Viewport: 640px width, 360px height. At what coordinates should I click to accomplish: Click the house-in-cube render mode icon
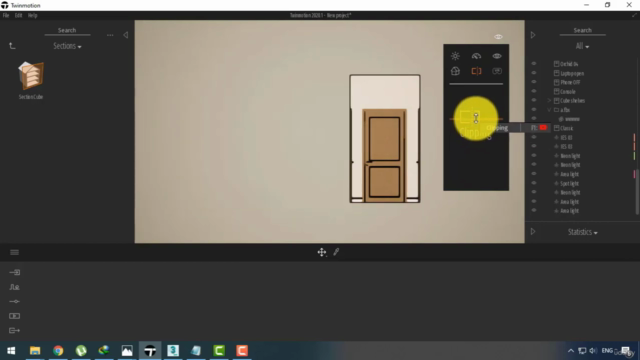click(455, 71)
